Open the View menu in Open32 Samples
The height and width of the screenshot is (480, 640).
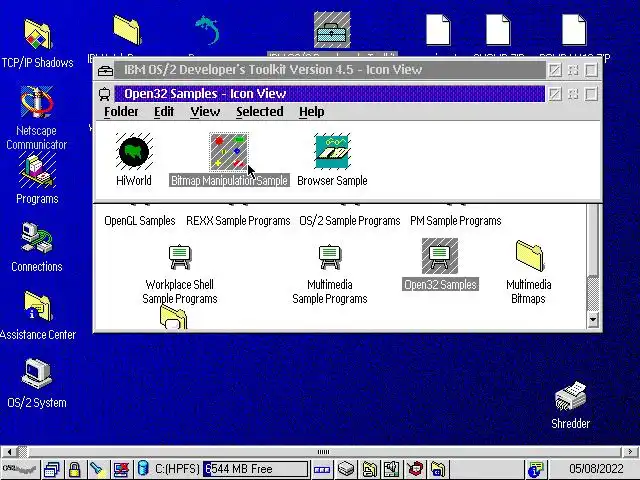coord(205,111)
